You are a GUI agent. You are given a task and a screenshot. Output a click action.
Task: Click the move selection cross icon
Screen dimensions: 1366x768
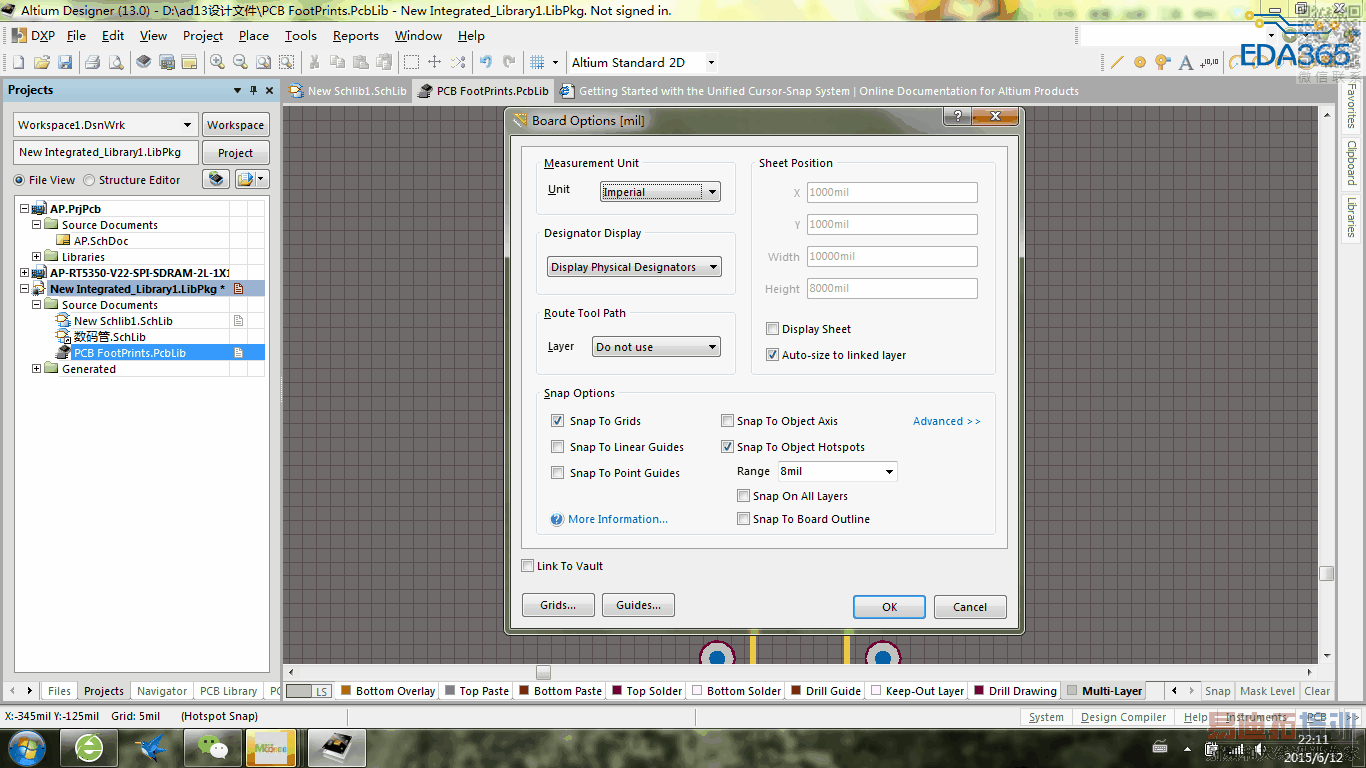tap(434, 62)
